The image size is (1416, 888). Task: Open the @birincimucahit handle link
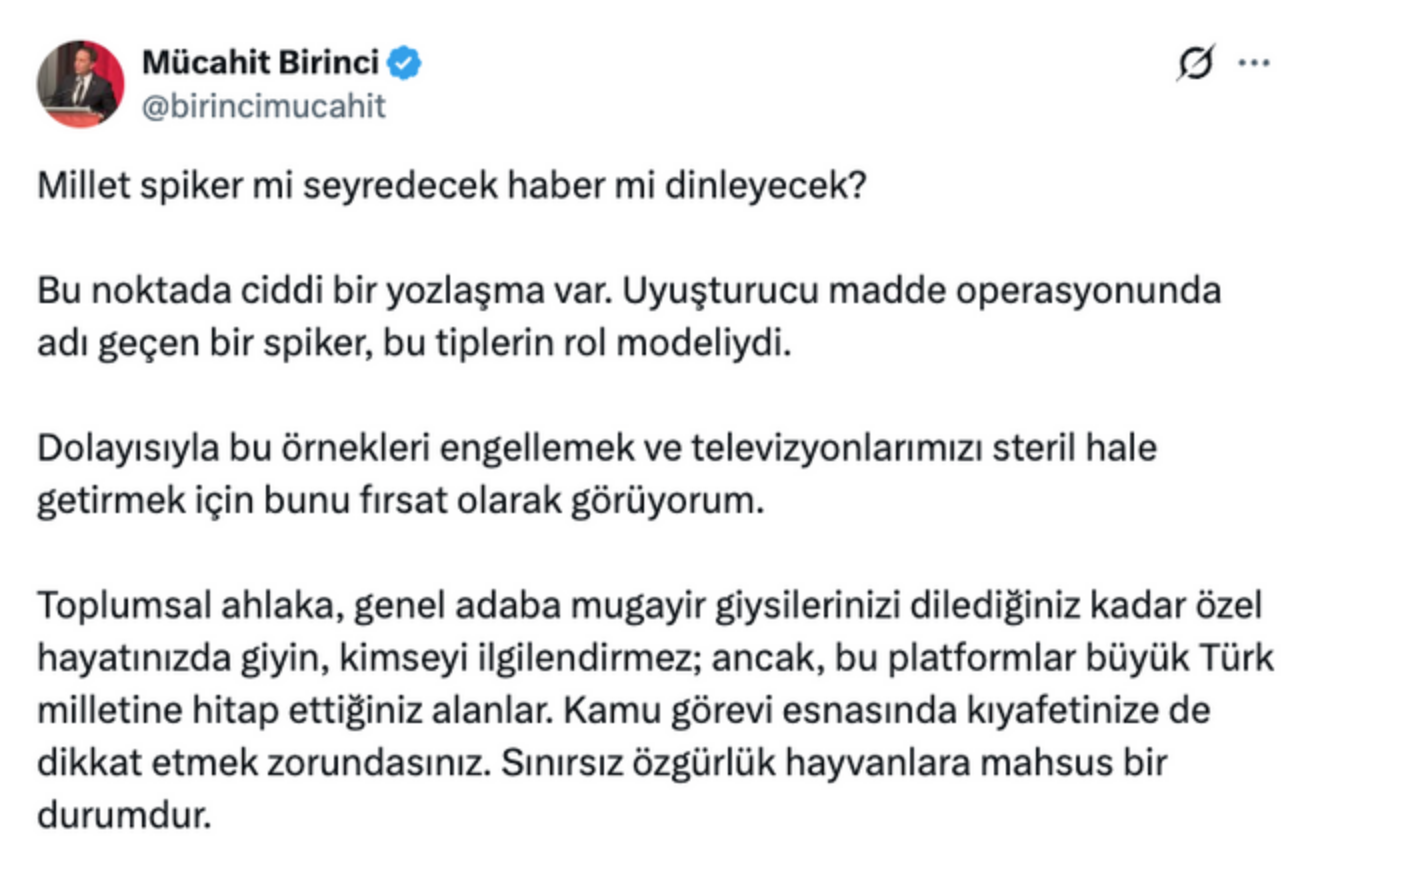click(264, 106)
